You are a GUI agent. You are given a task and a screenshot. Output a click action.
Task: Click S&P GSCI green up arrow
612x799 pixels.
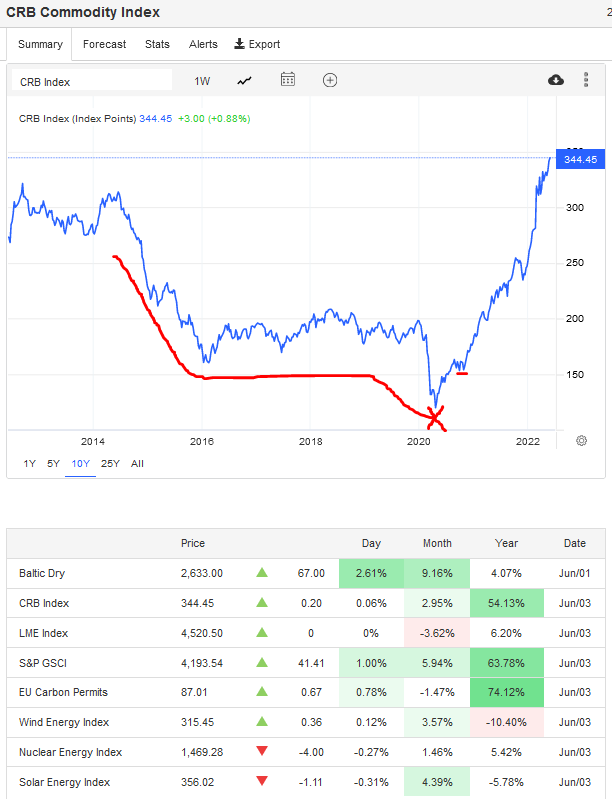262,662
